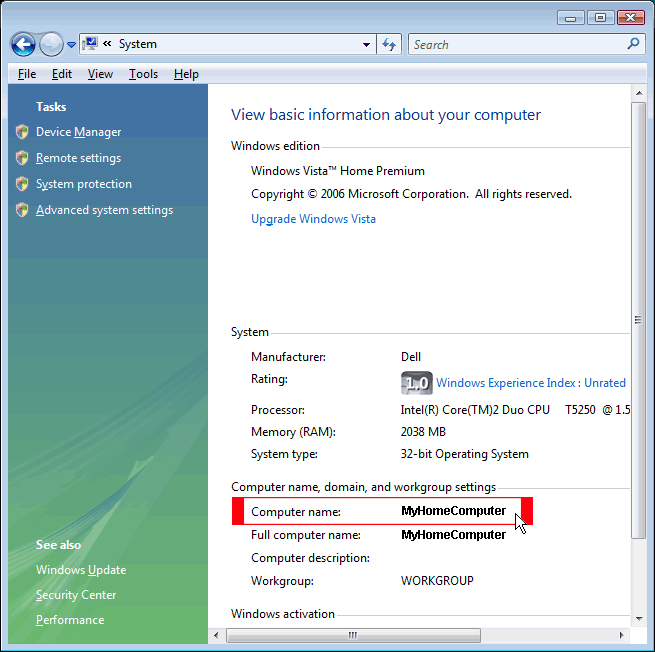Open Security Center under See also
Image resolution: width=655 pixels, height=652 pixels.
tap(76, 595)
